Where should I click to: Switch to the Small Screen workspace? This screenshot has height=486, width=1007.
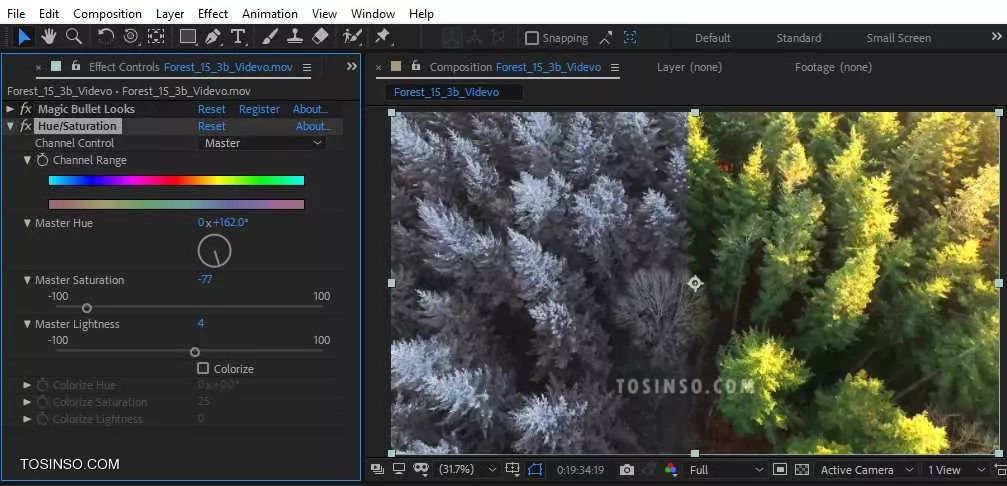(x=898, y=38)
